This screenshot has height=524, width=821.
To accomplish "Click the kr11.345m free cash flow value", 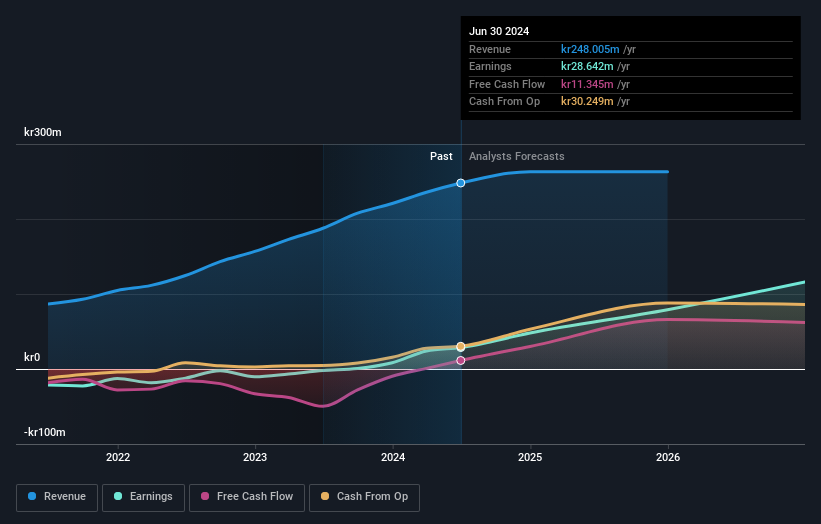I will [x=587, y=84].
